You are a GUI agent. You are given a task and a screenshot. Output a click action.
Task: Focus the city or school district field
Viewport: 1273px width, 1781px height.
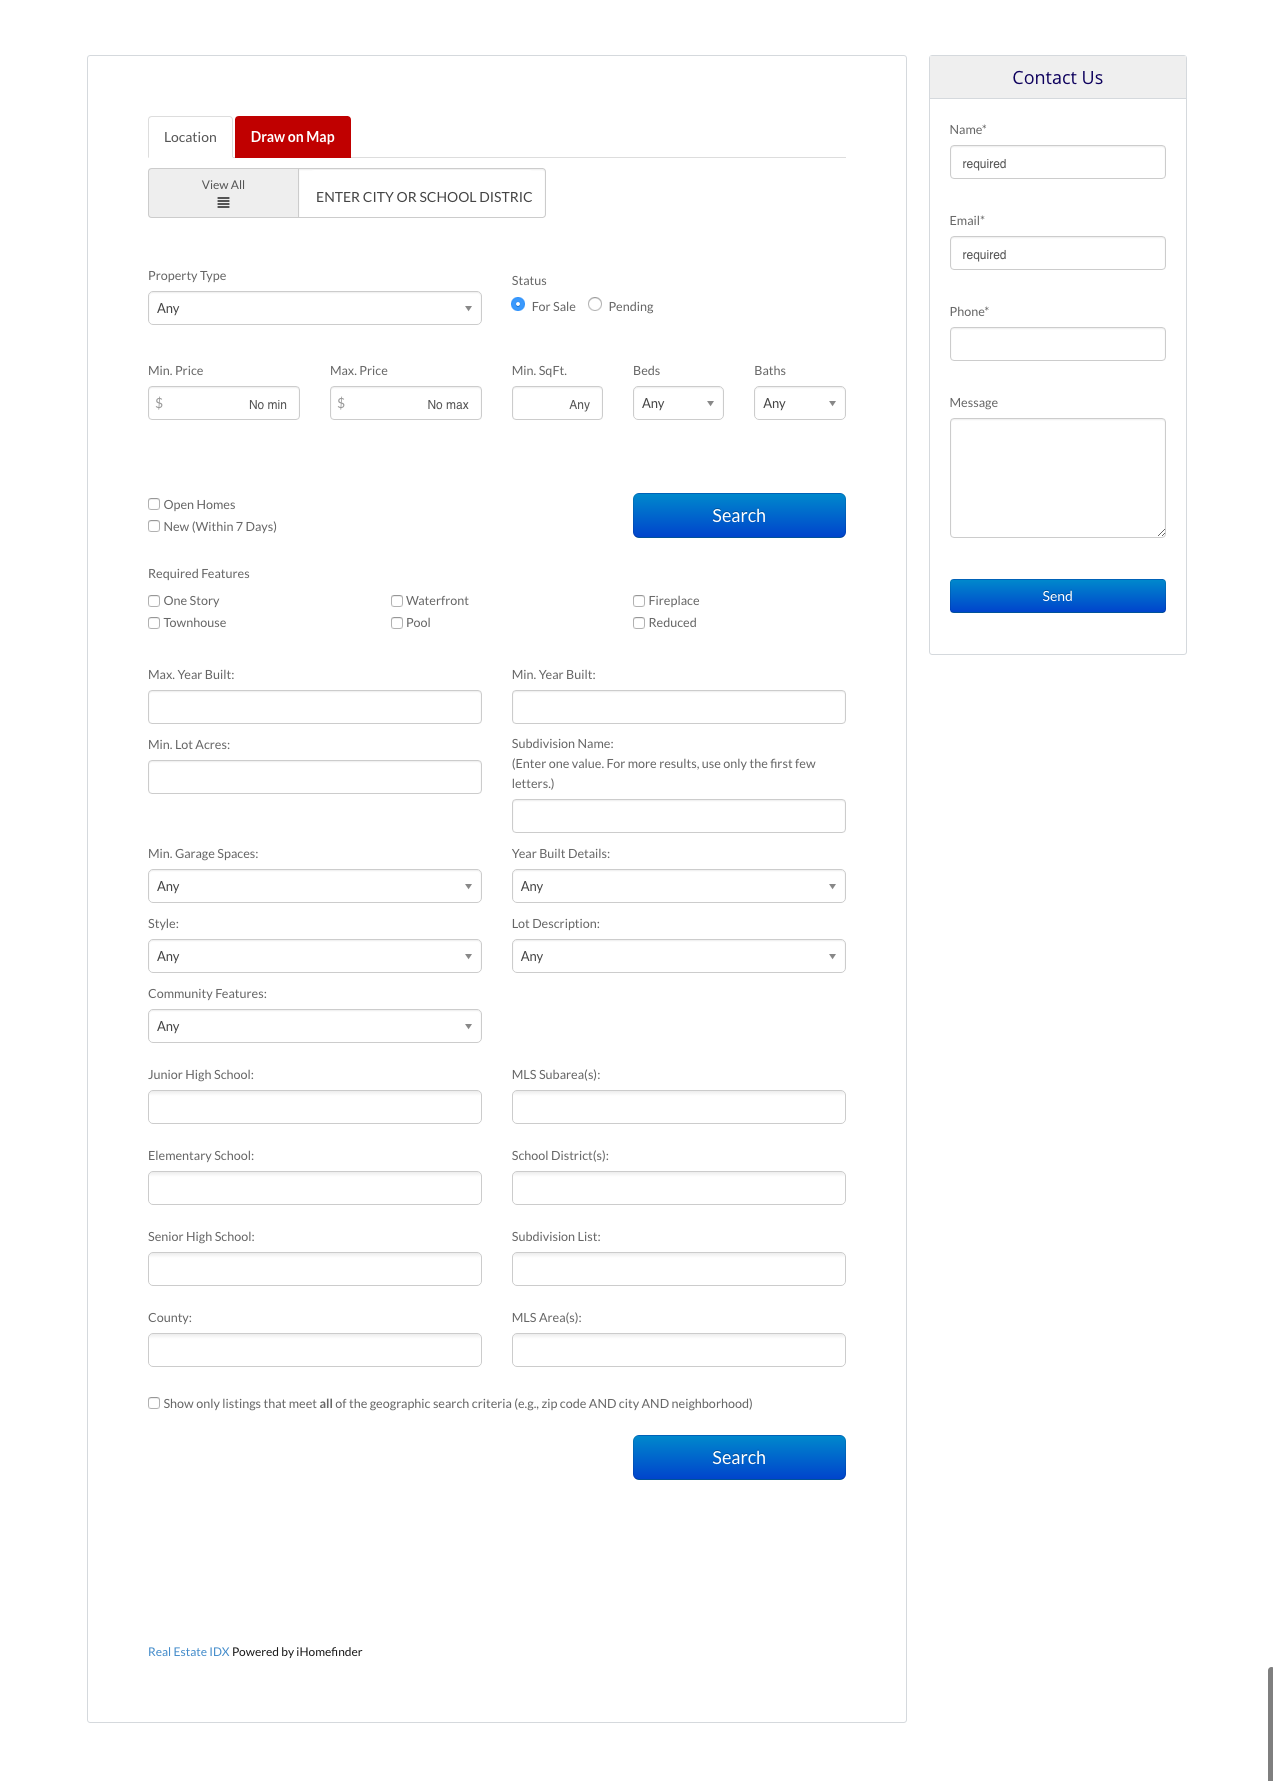[x=422, y=196]
